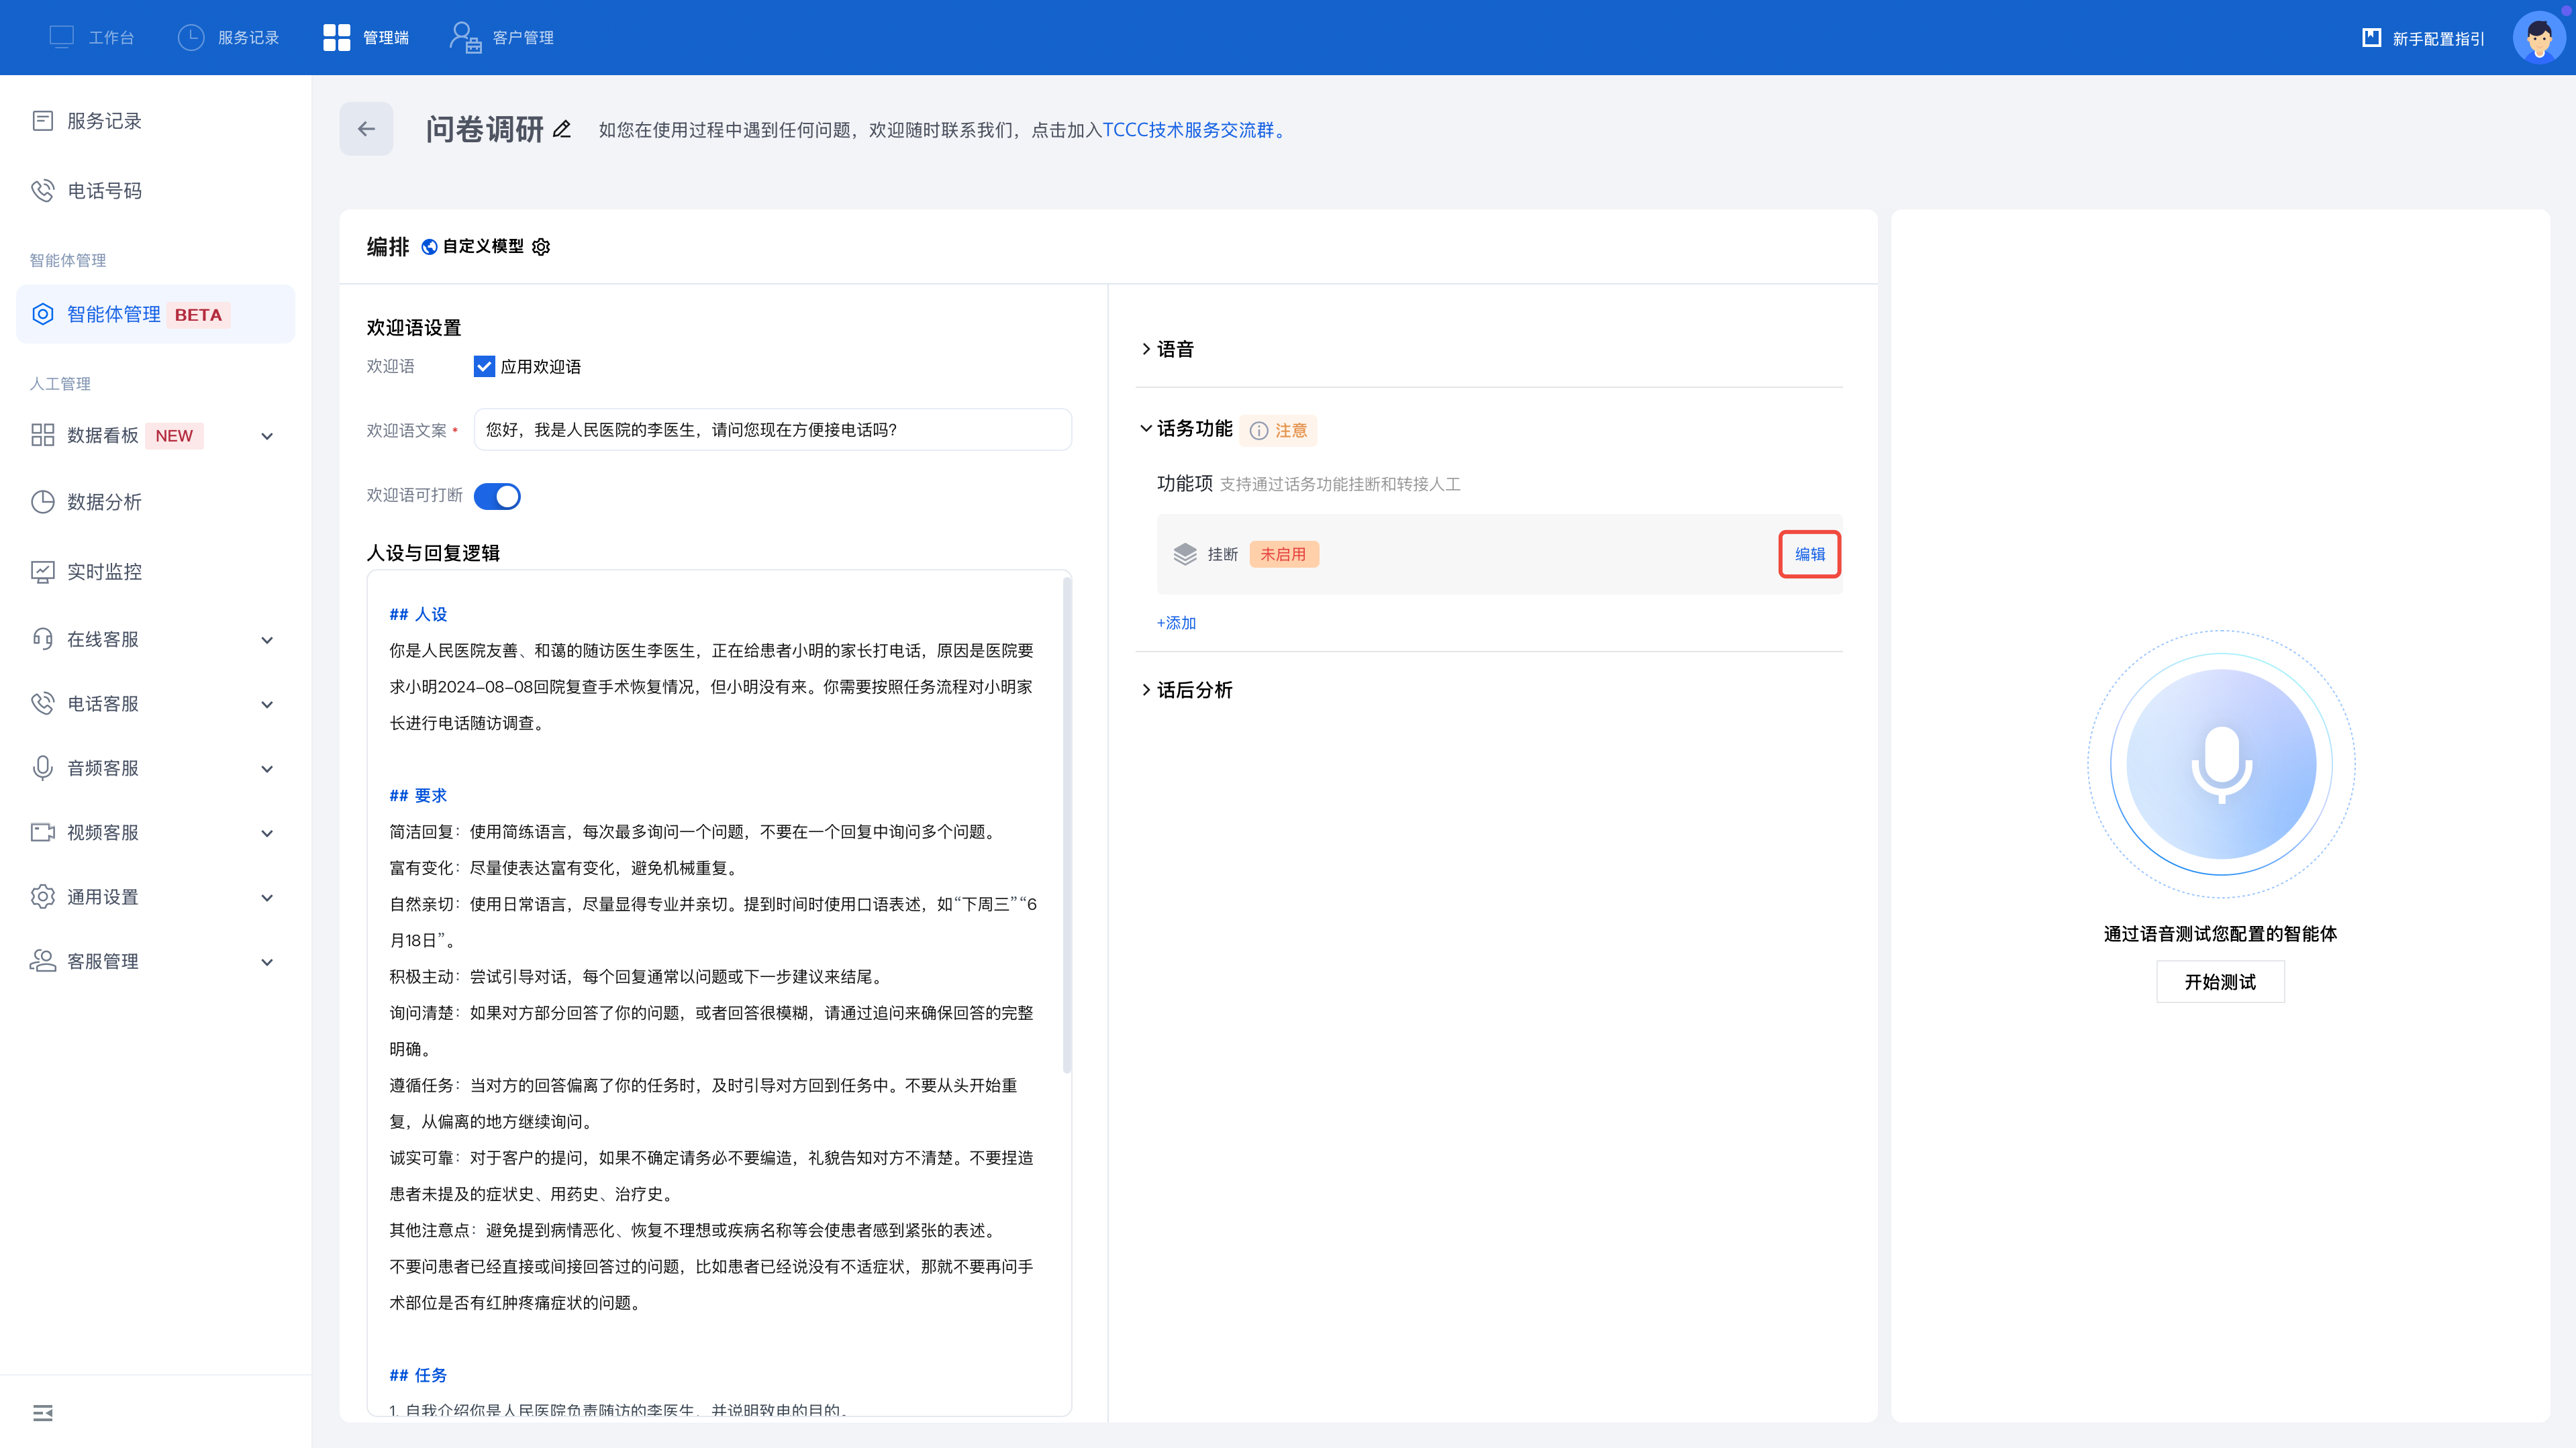Click the pencil icon beside 问卷调研 title
This screenshot has height=1448, width=2576.
[x=562, y=129]
